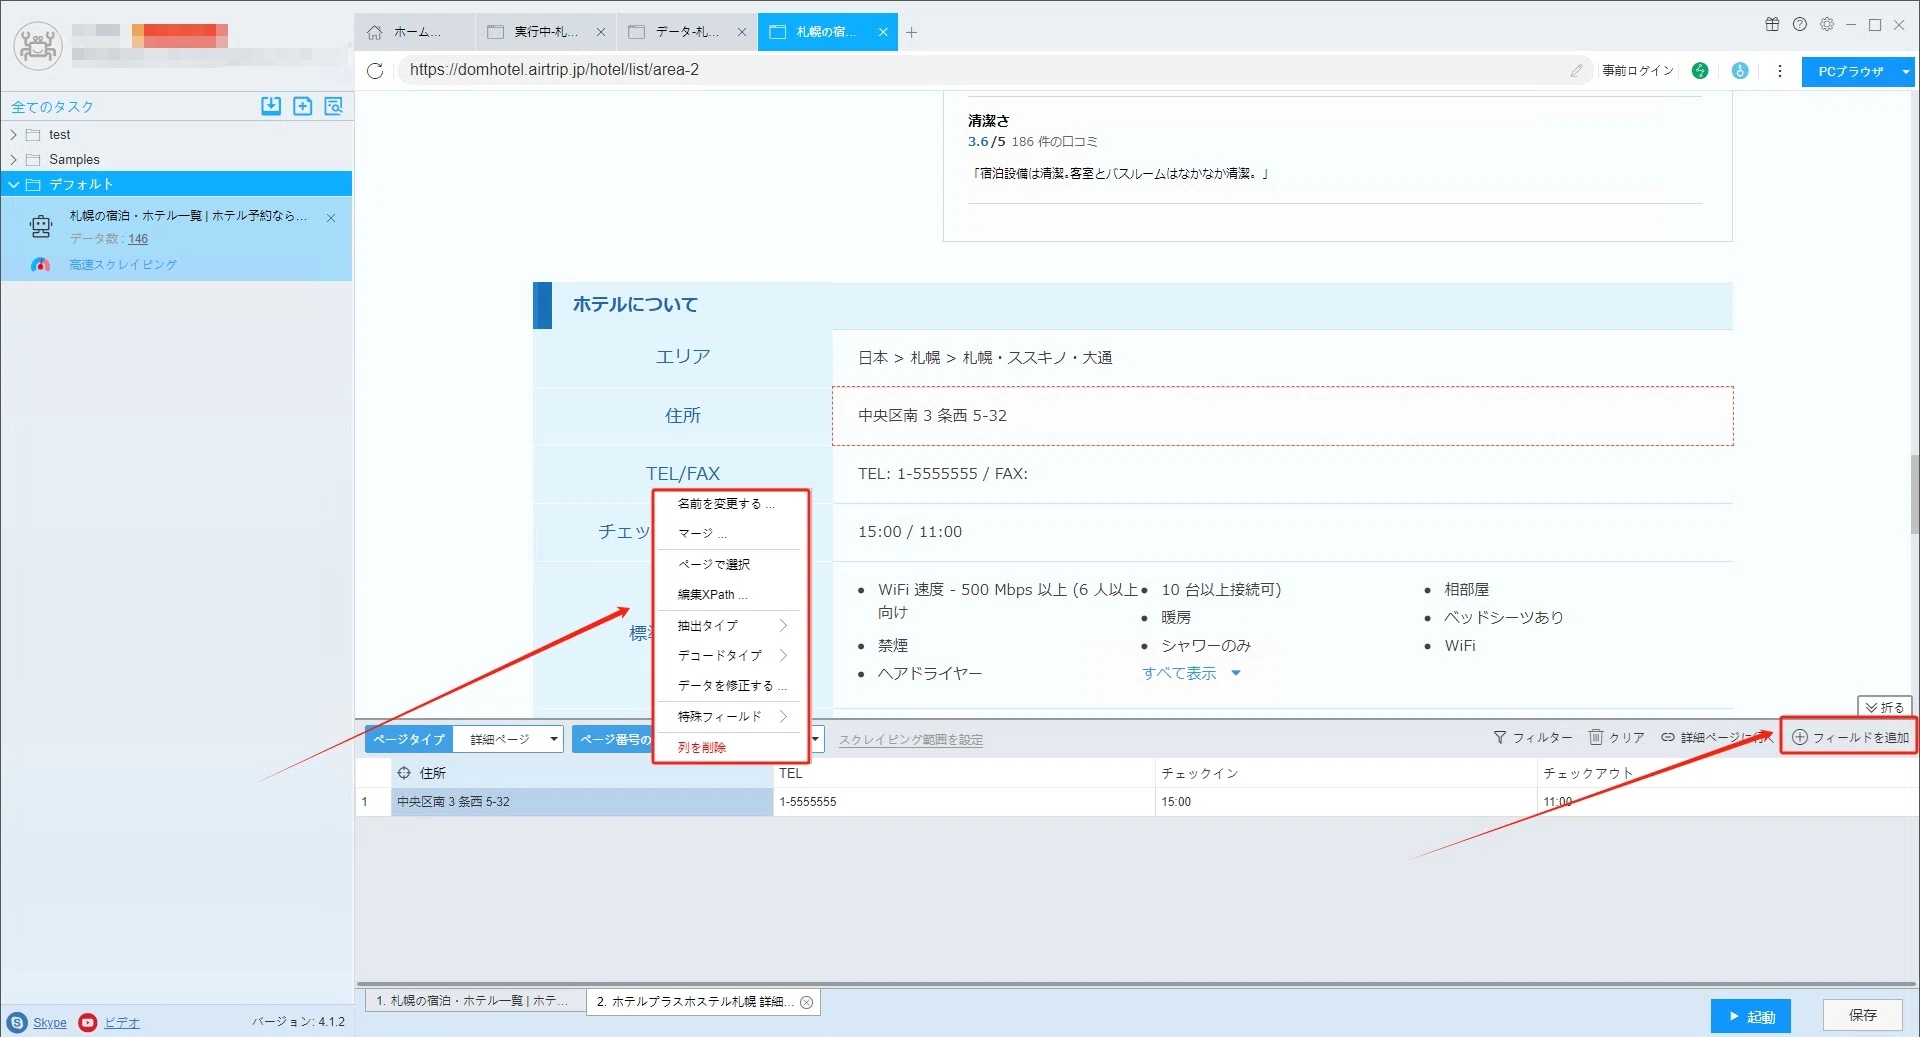This screenshot has height=1037, width=1920.
Task: Remove the 札幌の宿泊 task with its X
Action: [331, 217]
